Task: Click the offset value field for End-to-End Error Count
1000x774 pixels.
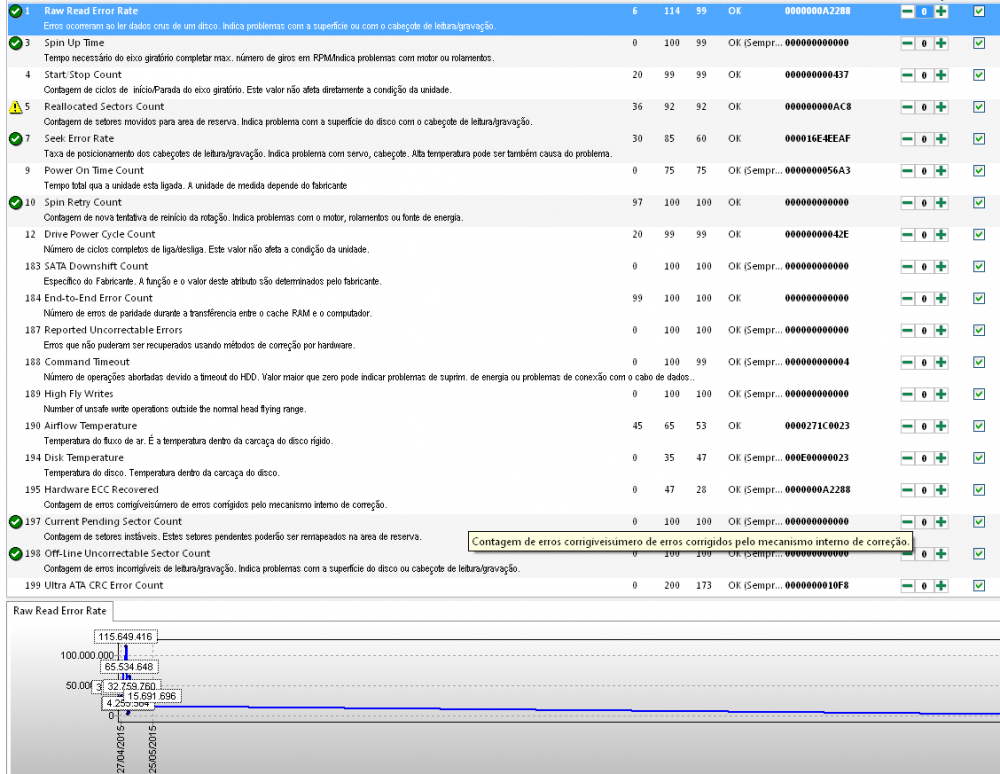Action: [924, 299]
